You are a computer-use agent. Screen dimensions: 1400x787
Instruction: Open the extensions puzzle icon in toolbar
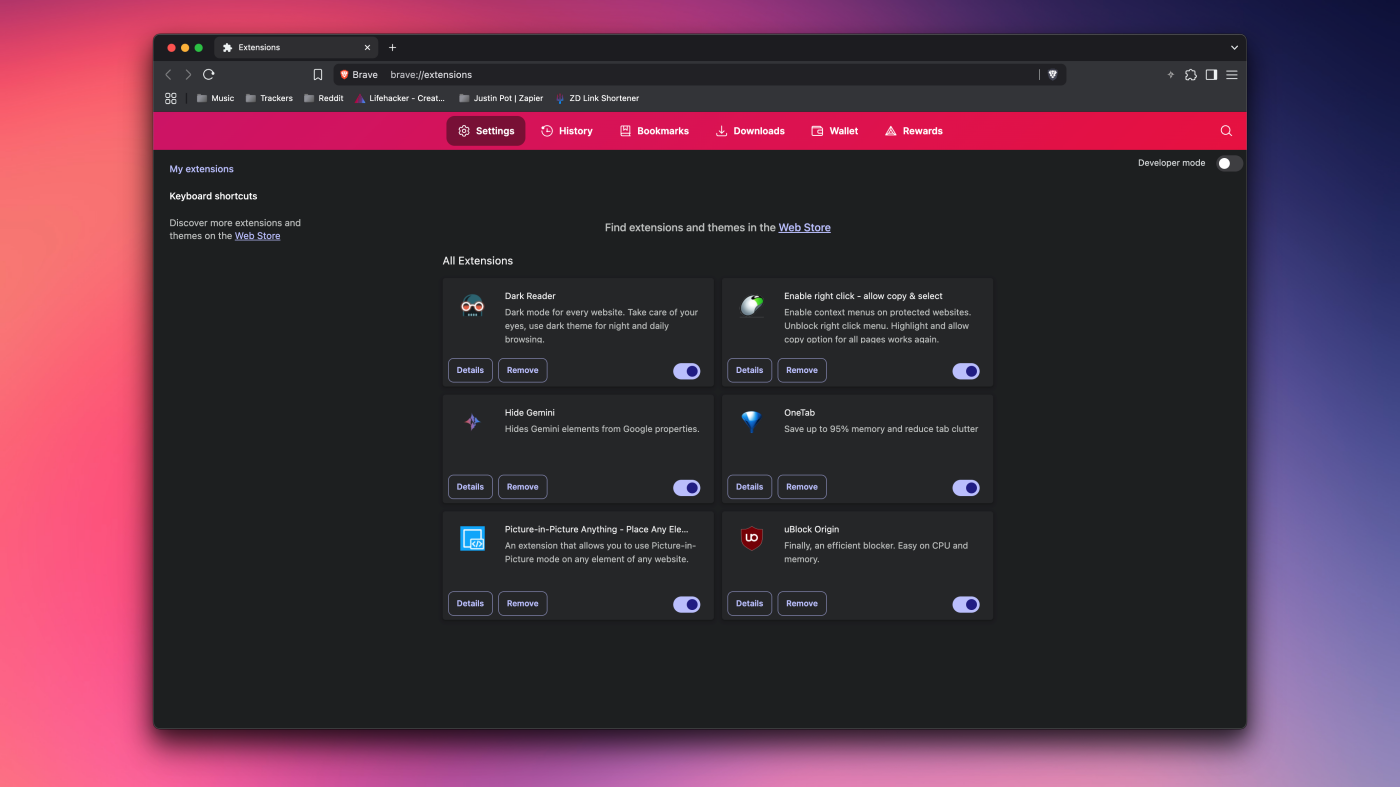pos(1190,75)
